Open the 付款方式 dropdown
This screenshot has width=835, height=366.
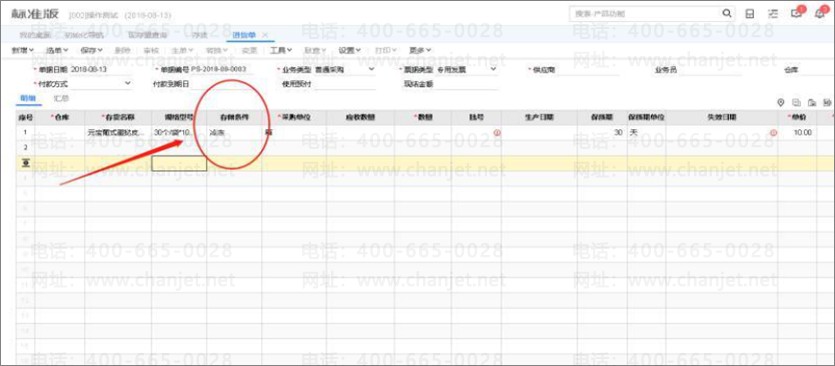click(127, 84)
